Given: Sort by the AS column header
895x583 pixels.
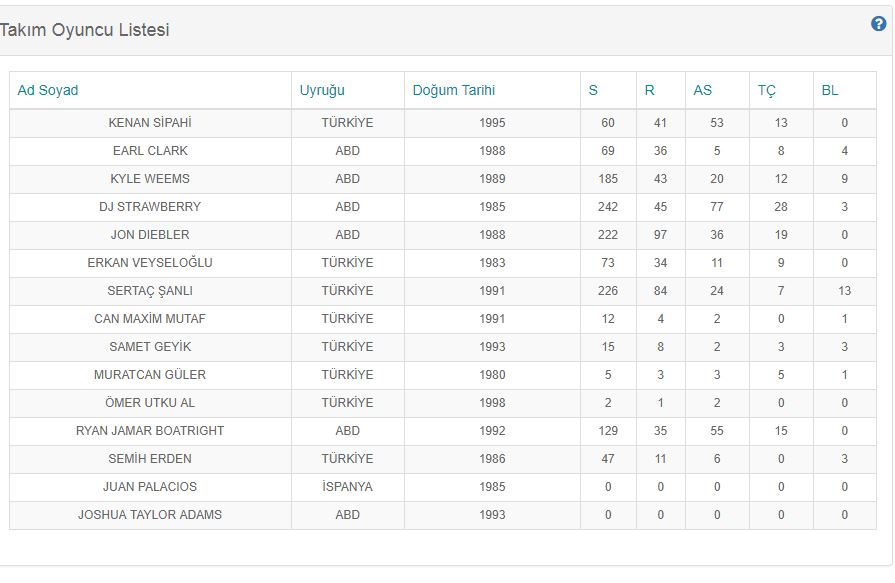Looking at the screenshot, I should [703, 90].
